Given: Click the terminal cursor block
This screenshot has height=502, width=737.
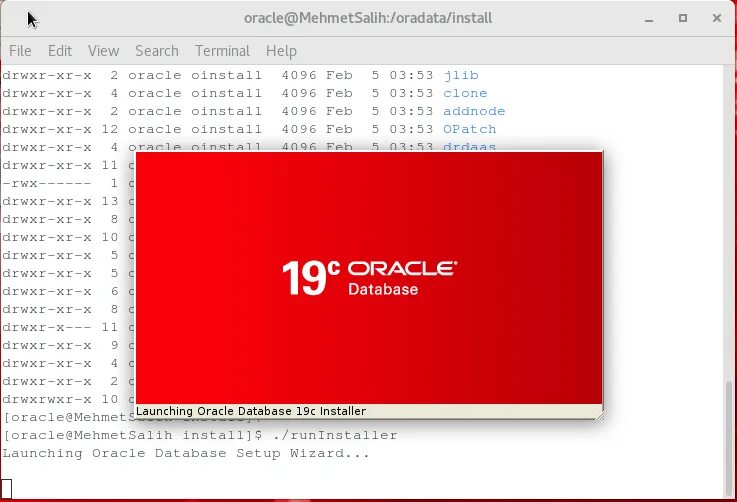Looking at the screenshot, I should pyautogui.click(x=6, y=489).
